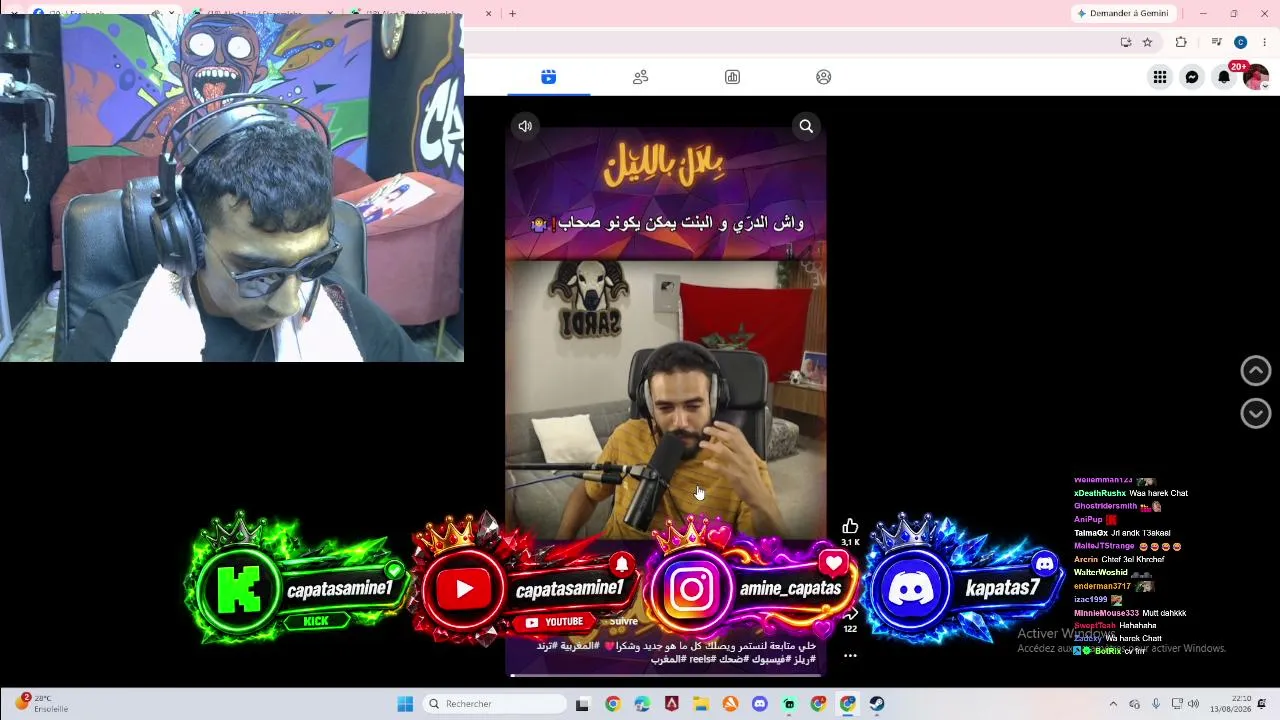The width and height of the screenshot is (1280, 720).
Task: Click the xDeathRushx chat message
Action: tap(1131, 493)
